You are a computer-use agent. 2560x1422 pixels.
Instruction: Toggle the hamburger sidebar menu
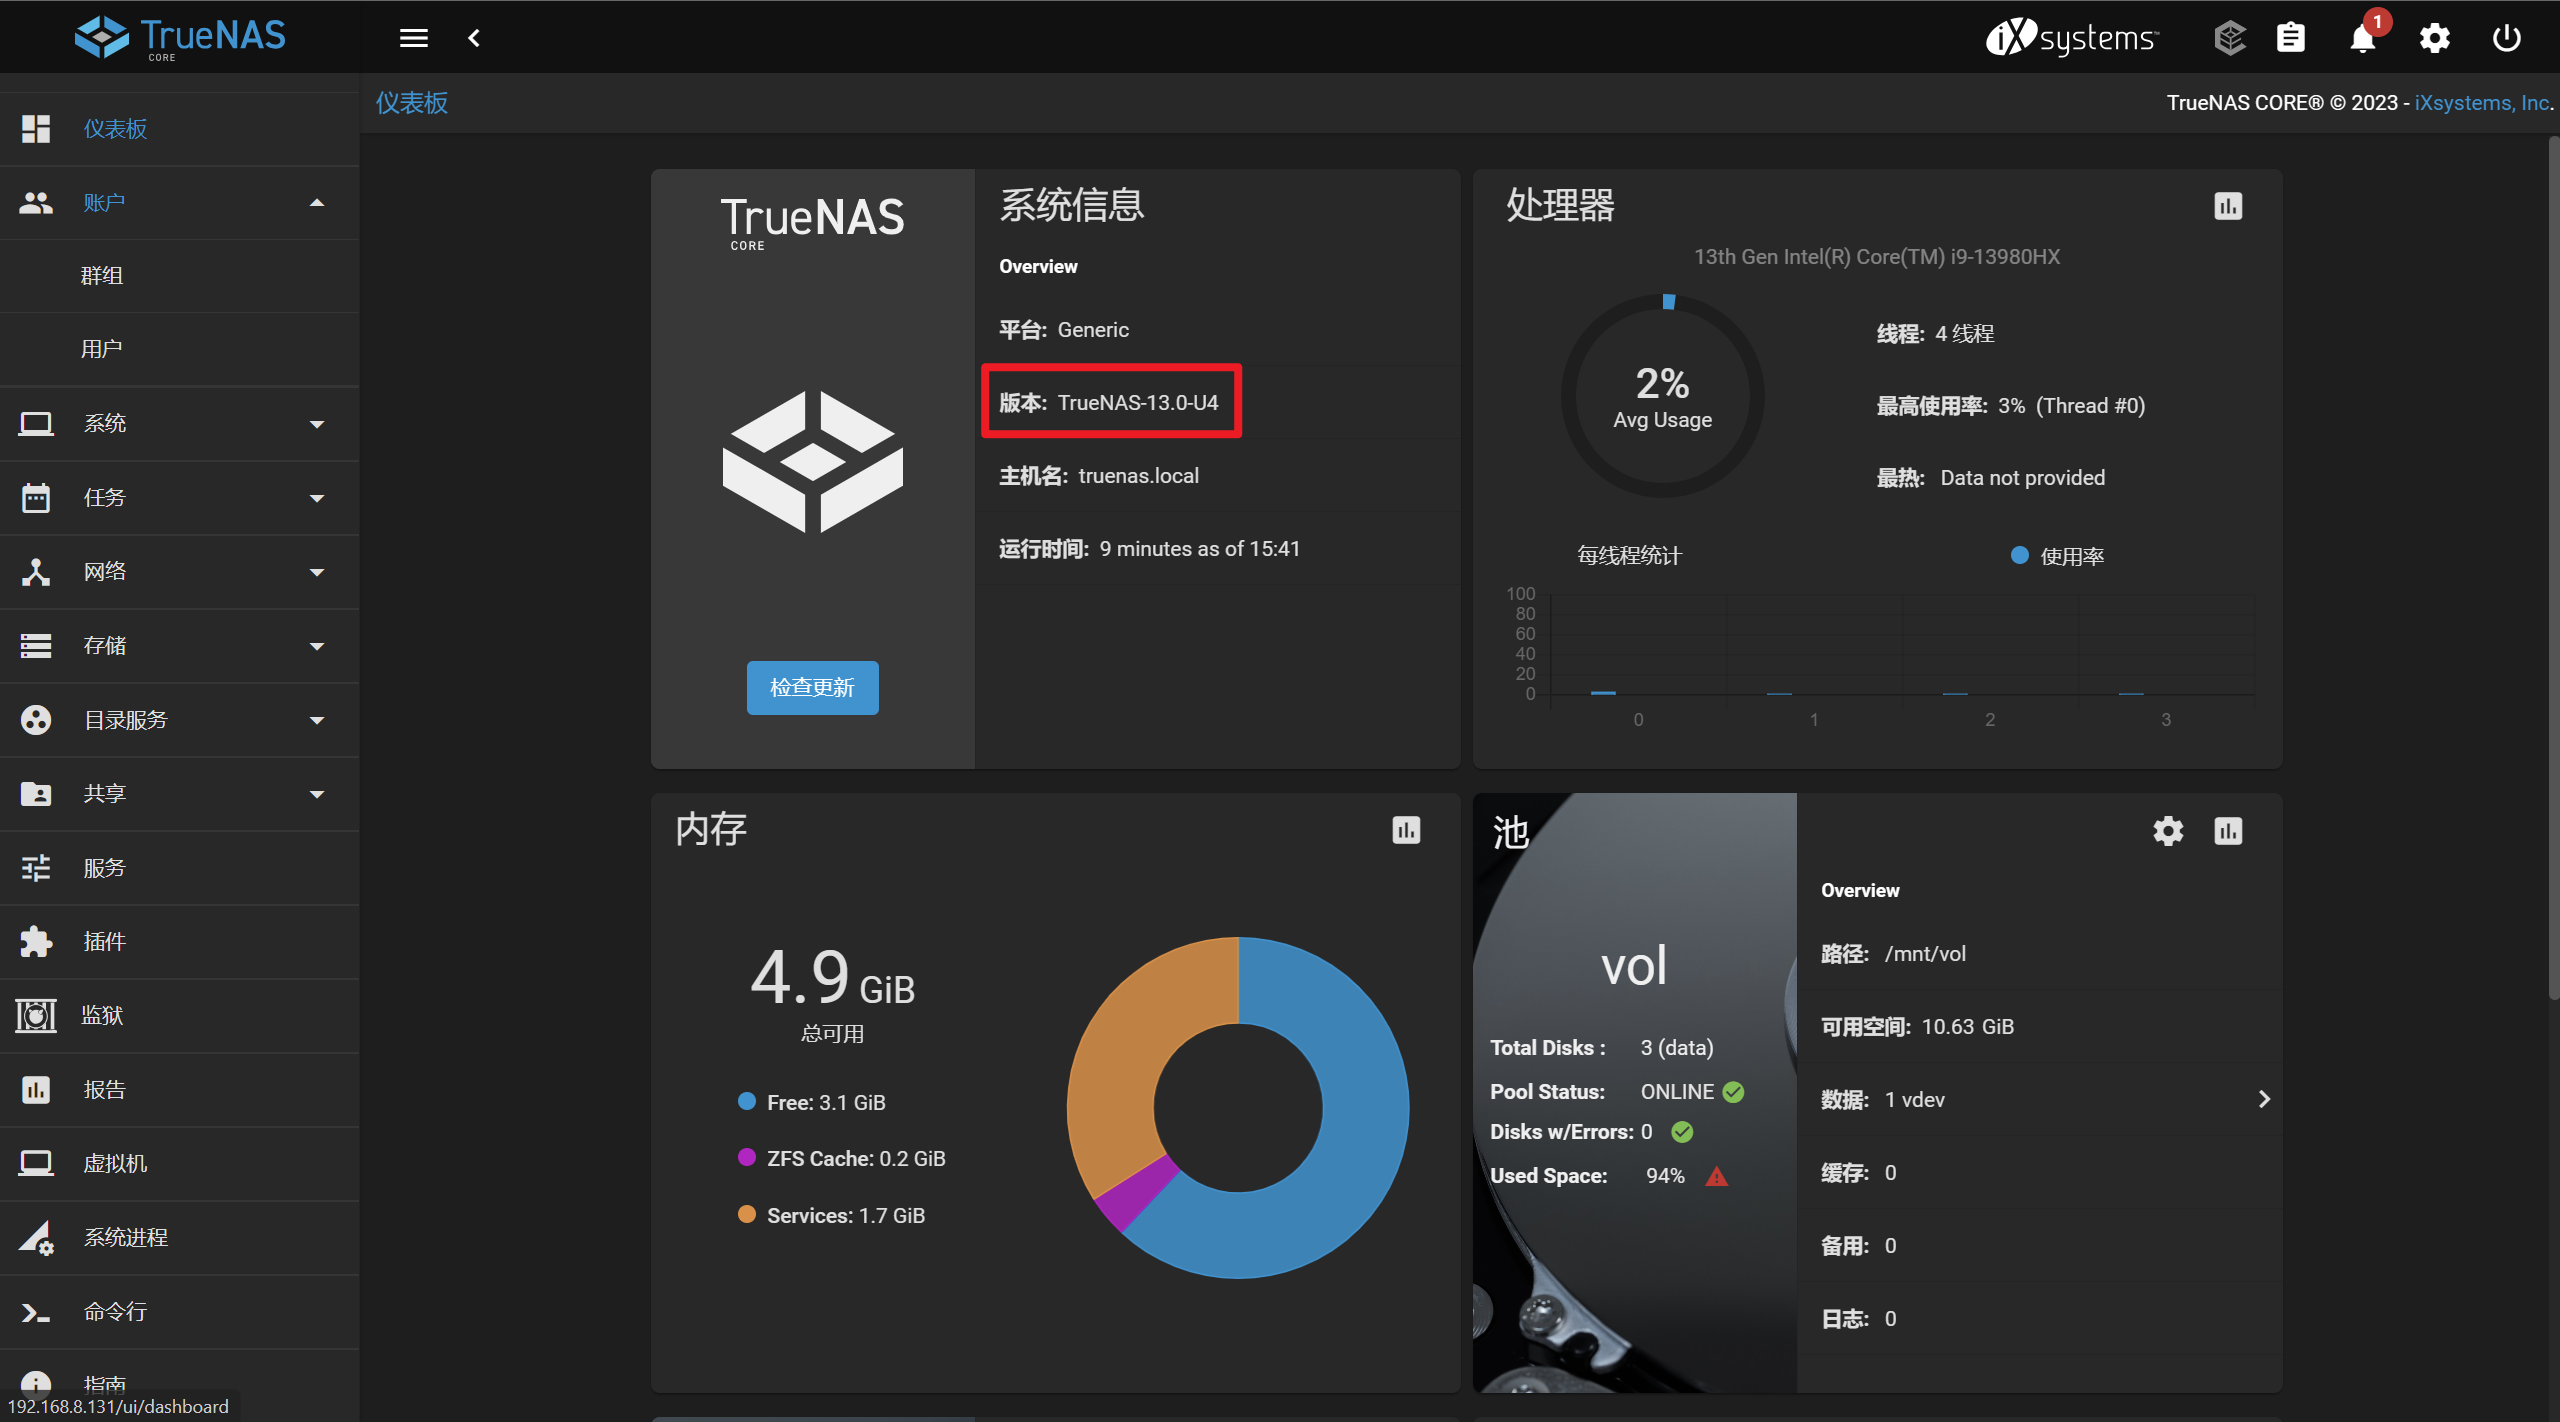tap(414, 39)
